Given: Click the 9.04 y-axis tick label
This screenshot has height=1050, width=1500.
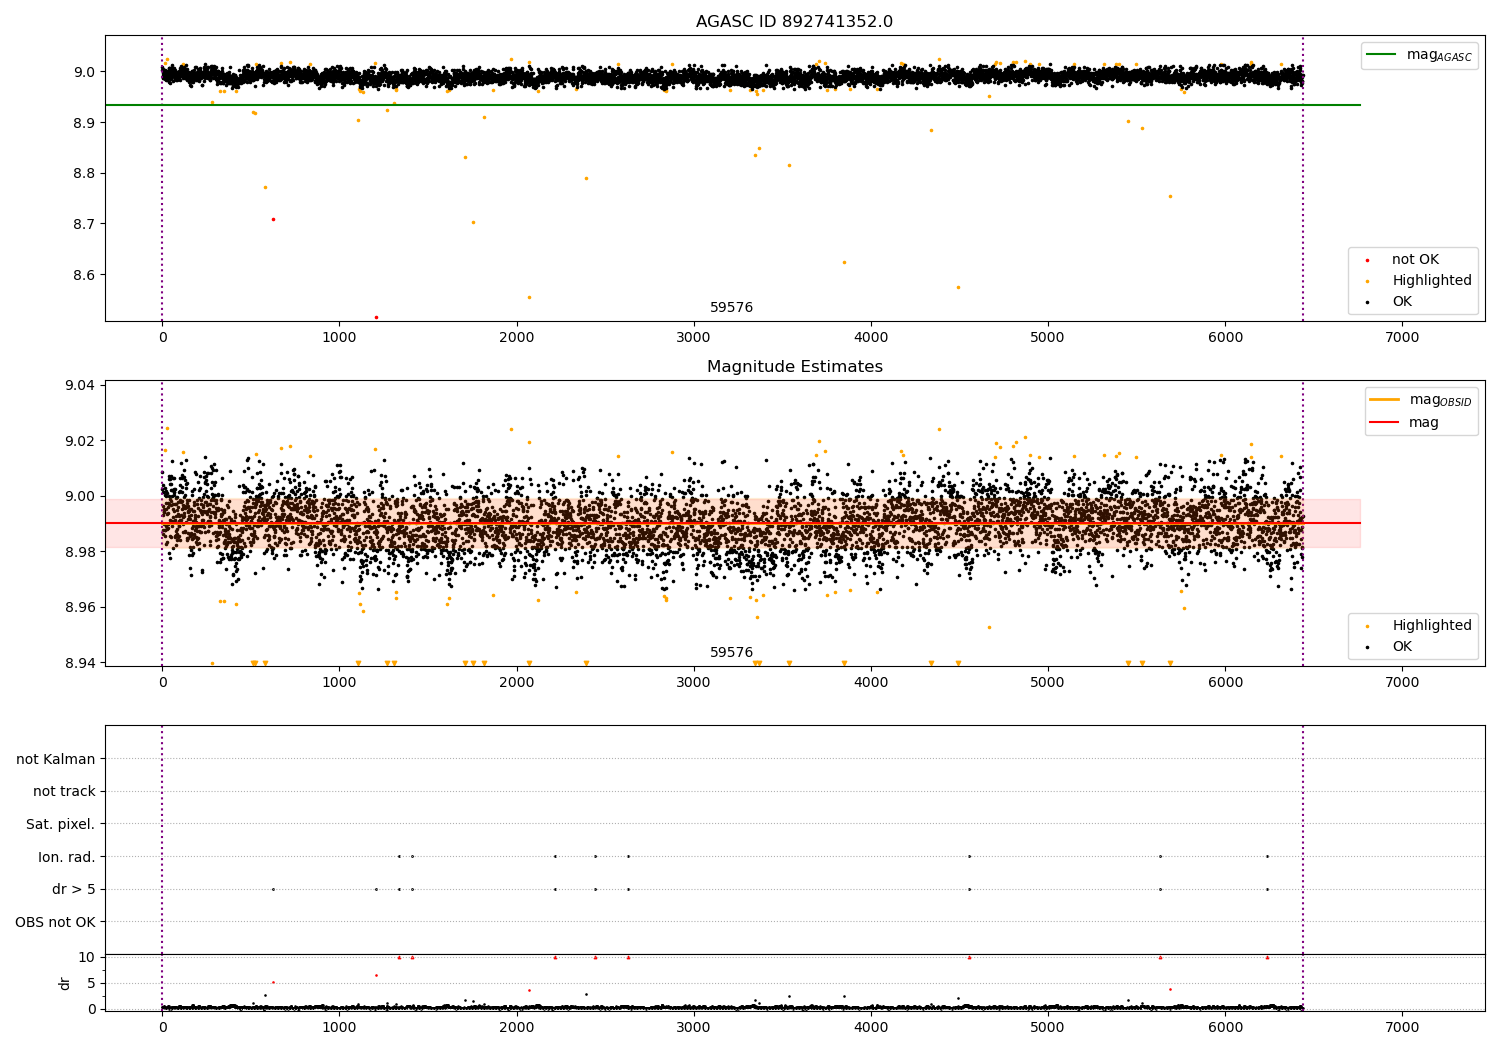Looking at the screenshot, I should (79, 386).
